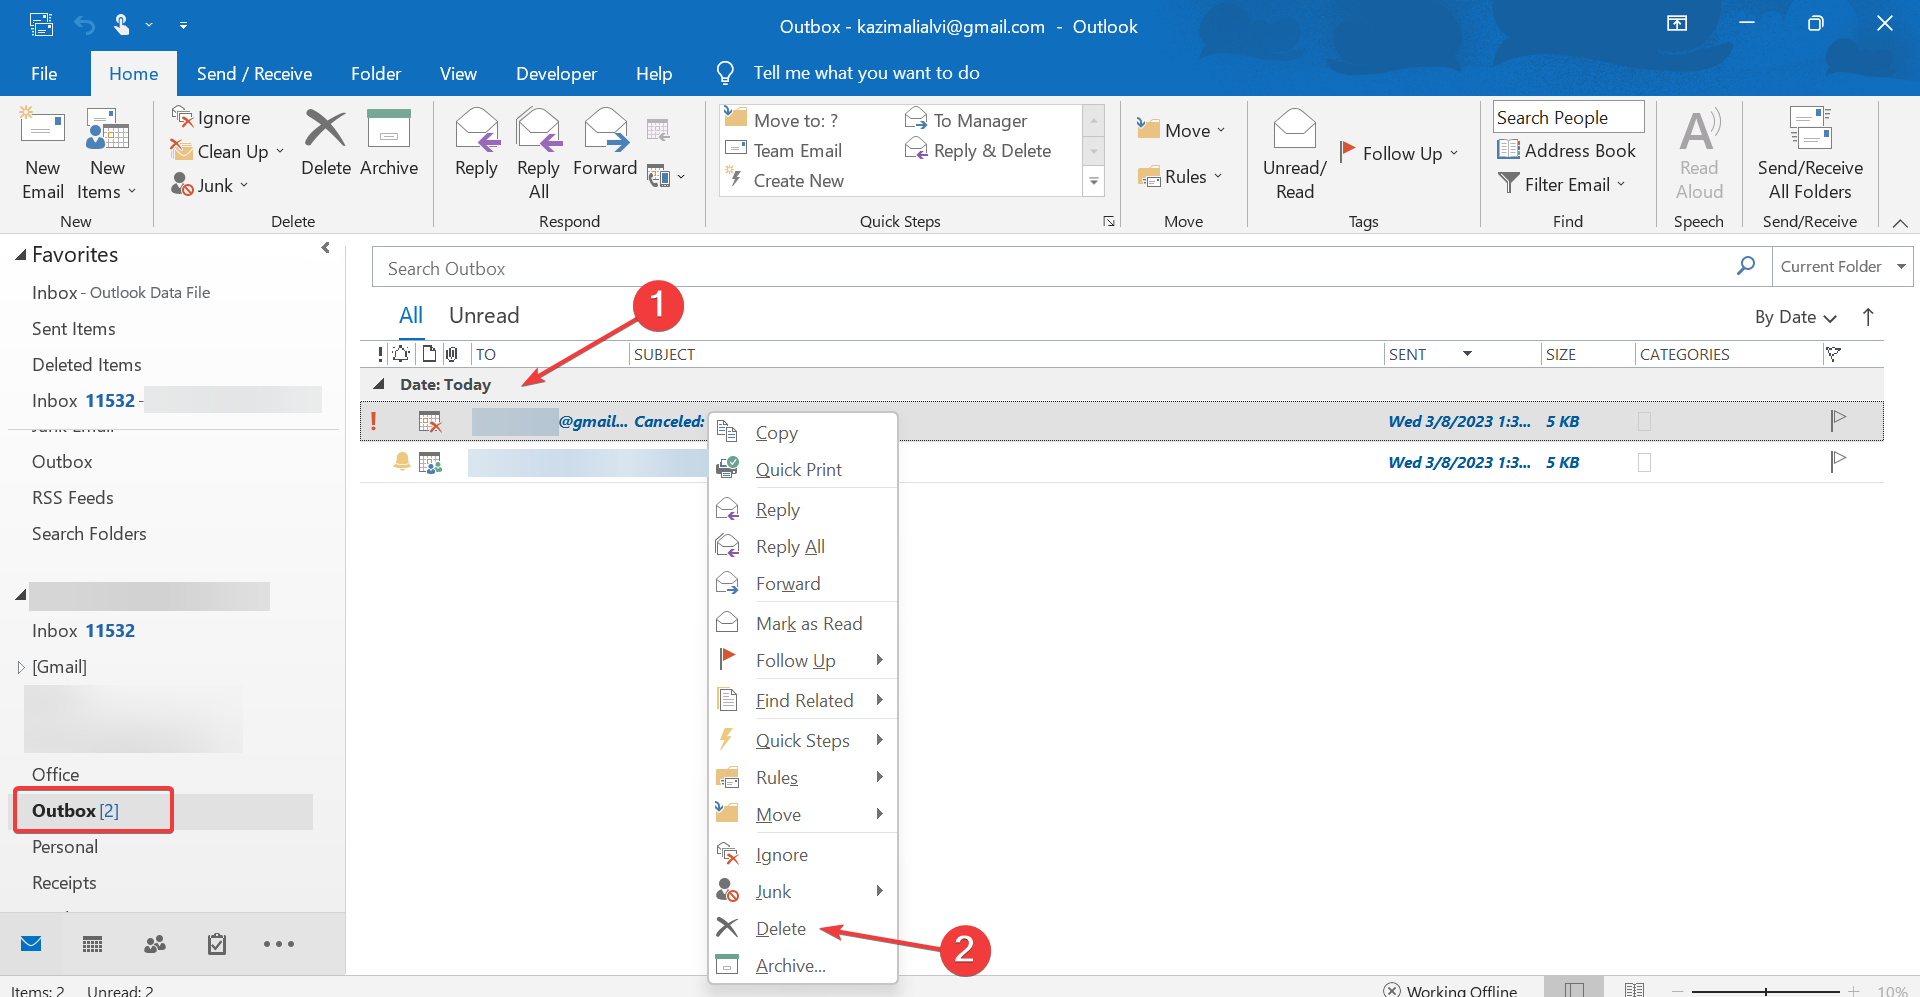1920x997 pixels.
Task: Switch to the Send / Receive ribbon tab
Action: [x=254, y=74]
